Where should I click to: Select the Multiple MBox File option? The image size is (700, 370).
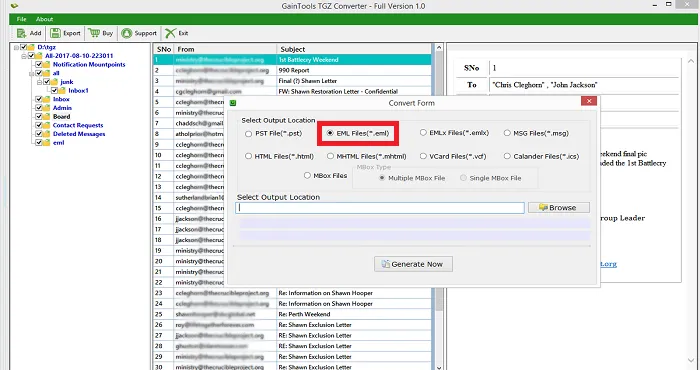[382, 178]
